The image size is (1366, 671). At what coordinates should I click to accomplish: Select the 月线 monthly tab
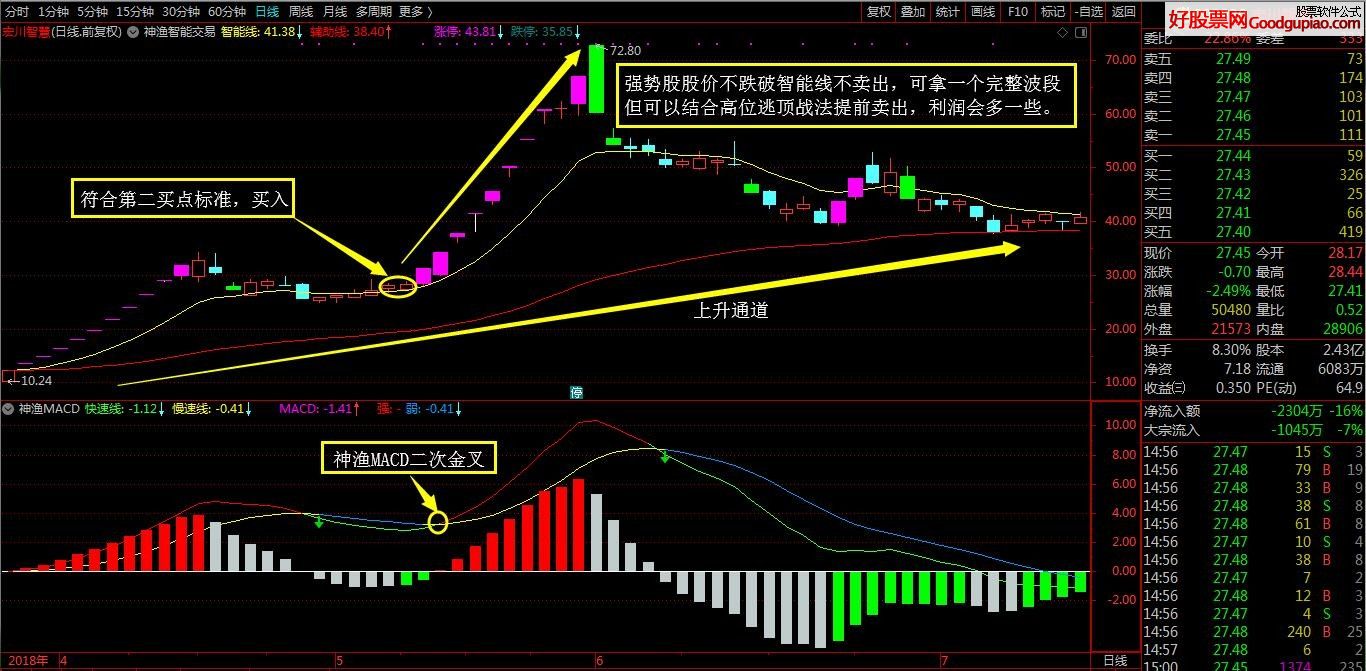pos(334,11)
